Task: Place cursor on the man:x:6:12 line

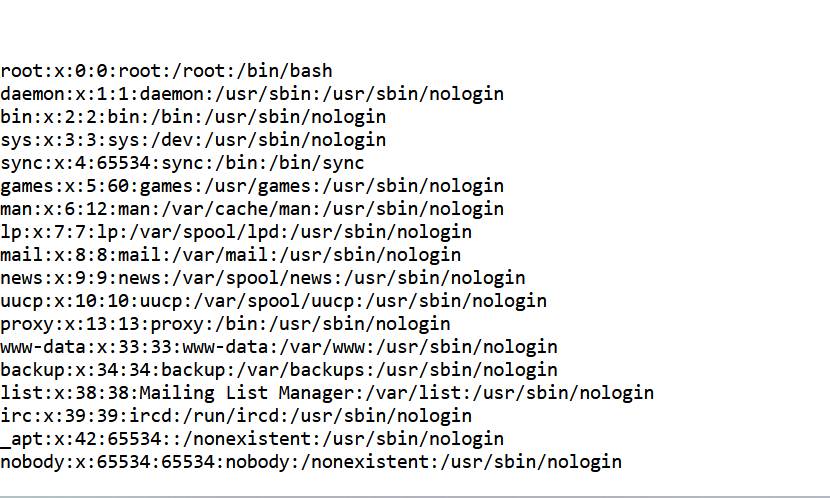Action: pos(250,209)
